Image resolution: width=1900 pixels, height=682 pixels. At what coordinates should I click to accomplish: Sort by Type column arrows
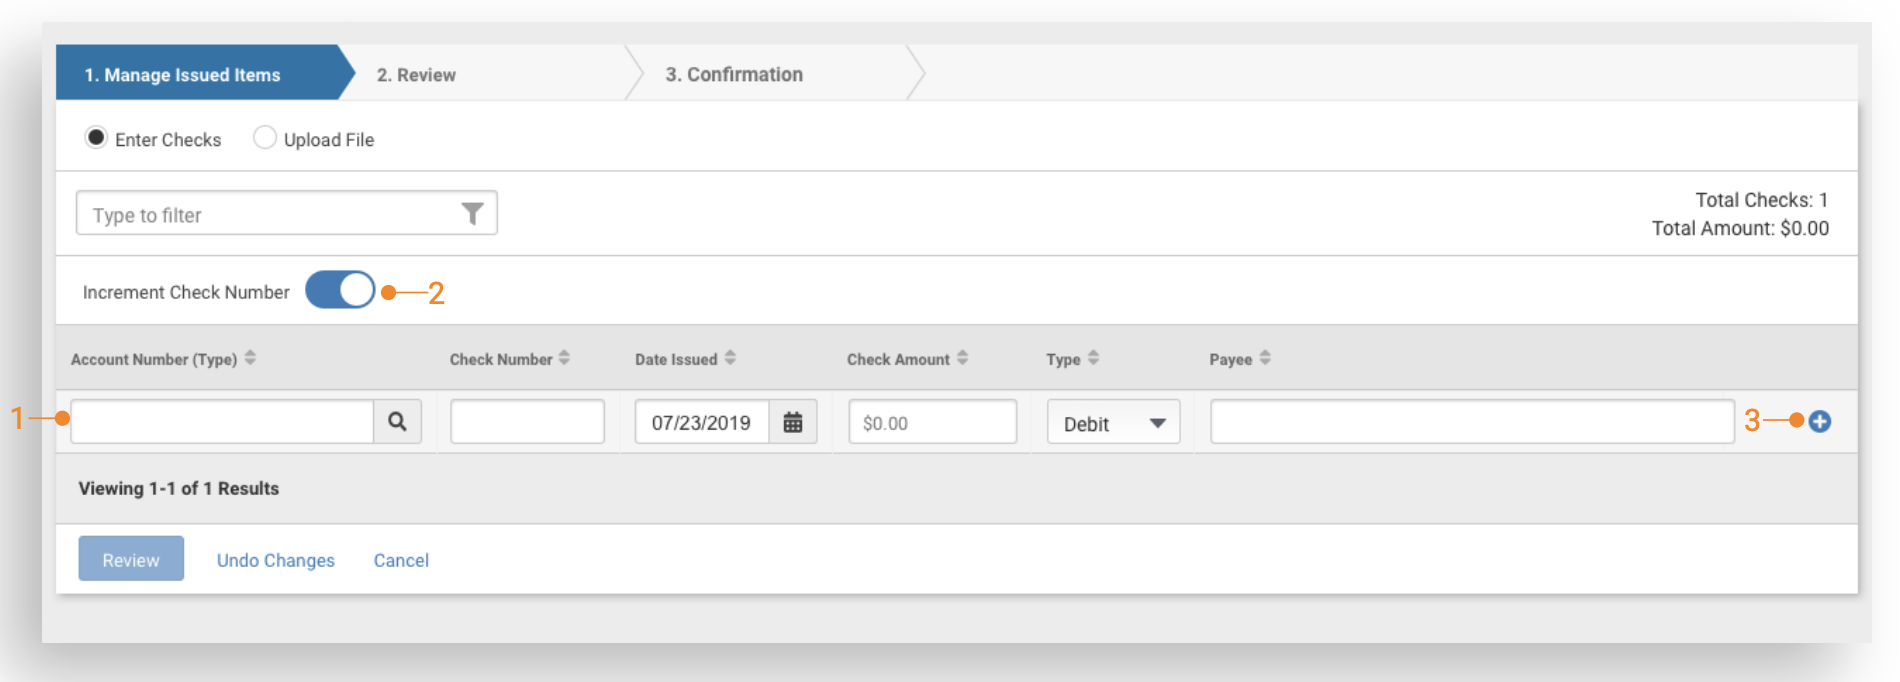(1093, 358)
